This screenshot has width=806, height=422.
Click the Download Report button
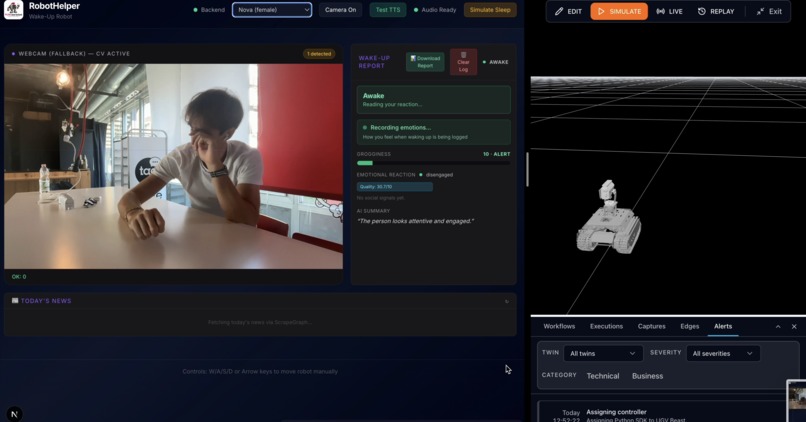click(425, 62)
